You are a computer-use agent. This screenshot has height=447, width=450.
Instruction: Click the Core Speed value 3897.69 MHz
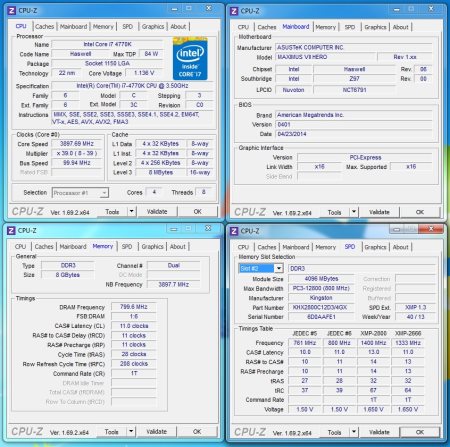(77, 144)
